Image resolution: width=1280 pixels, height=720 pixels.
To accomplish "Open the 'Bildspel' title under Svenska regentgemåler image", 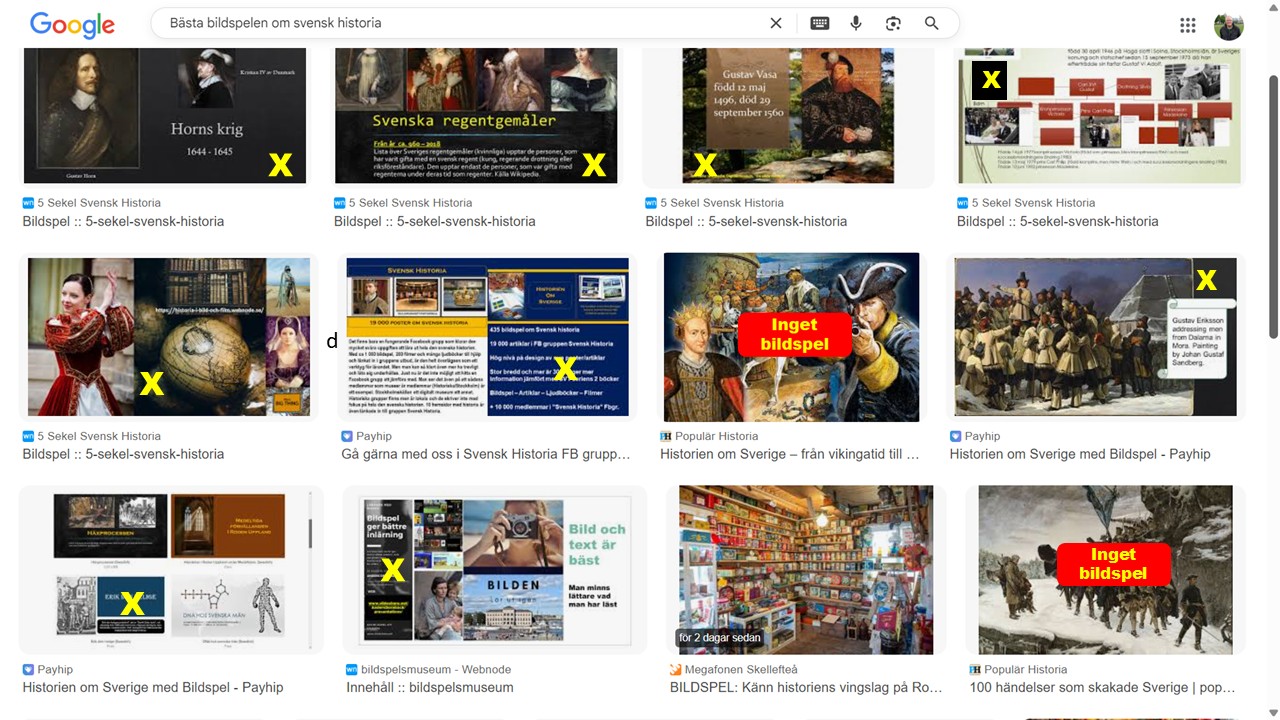I will pyautogui.click(x=435, y=221).
